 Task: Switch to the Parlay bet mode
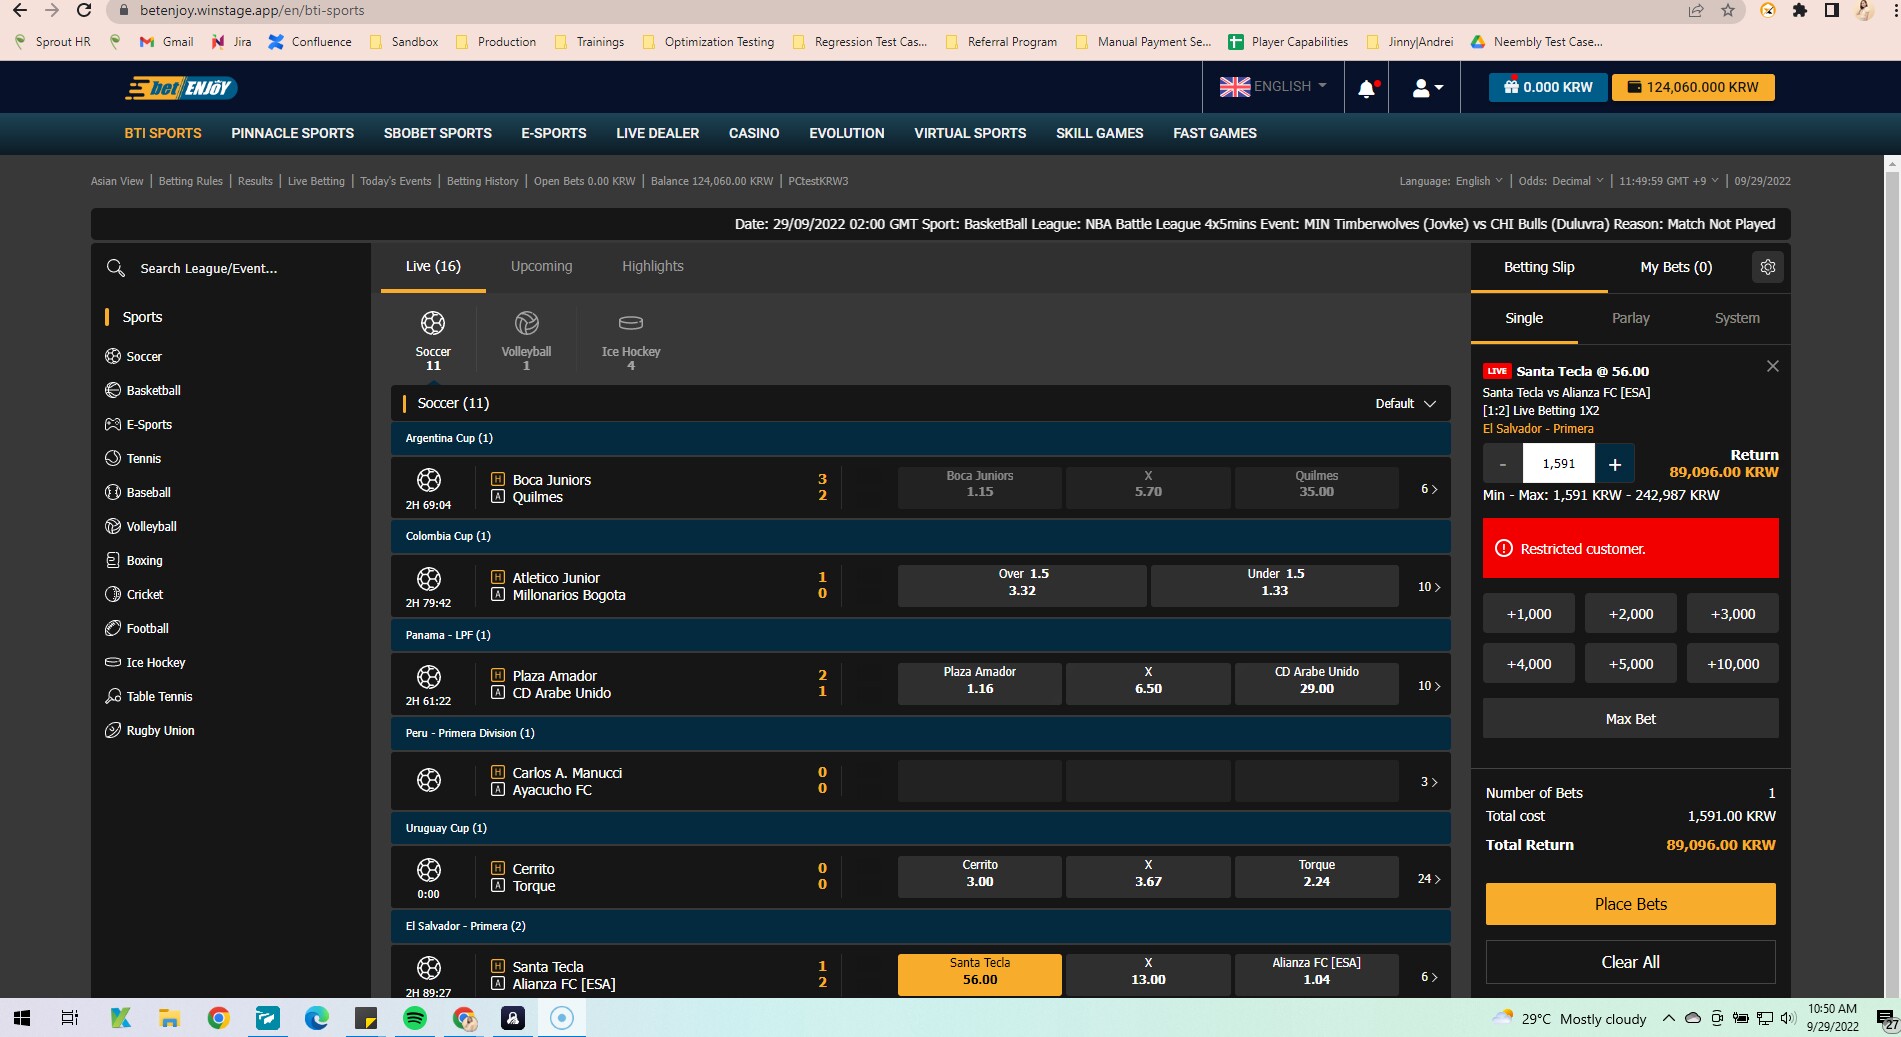tap(1630, 318)
